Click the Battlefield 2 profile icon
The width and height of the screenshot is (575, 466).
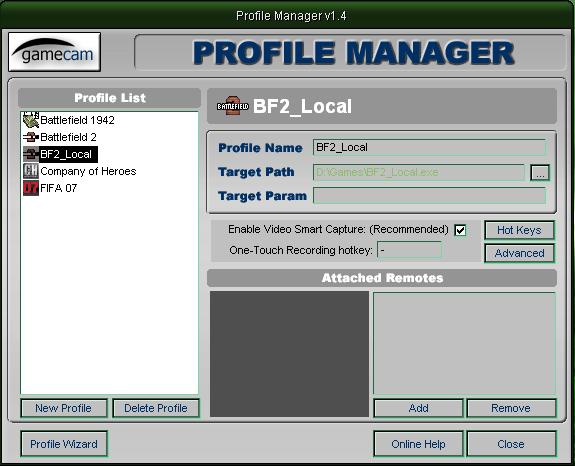pos(31,137)
